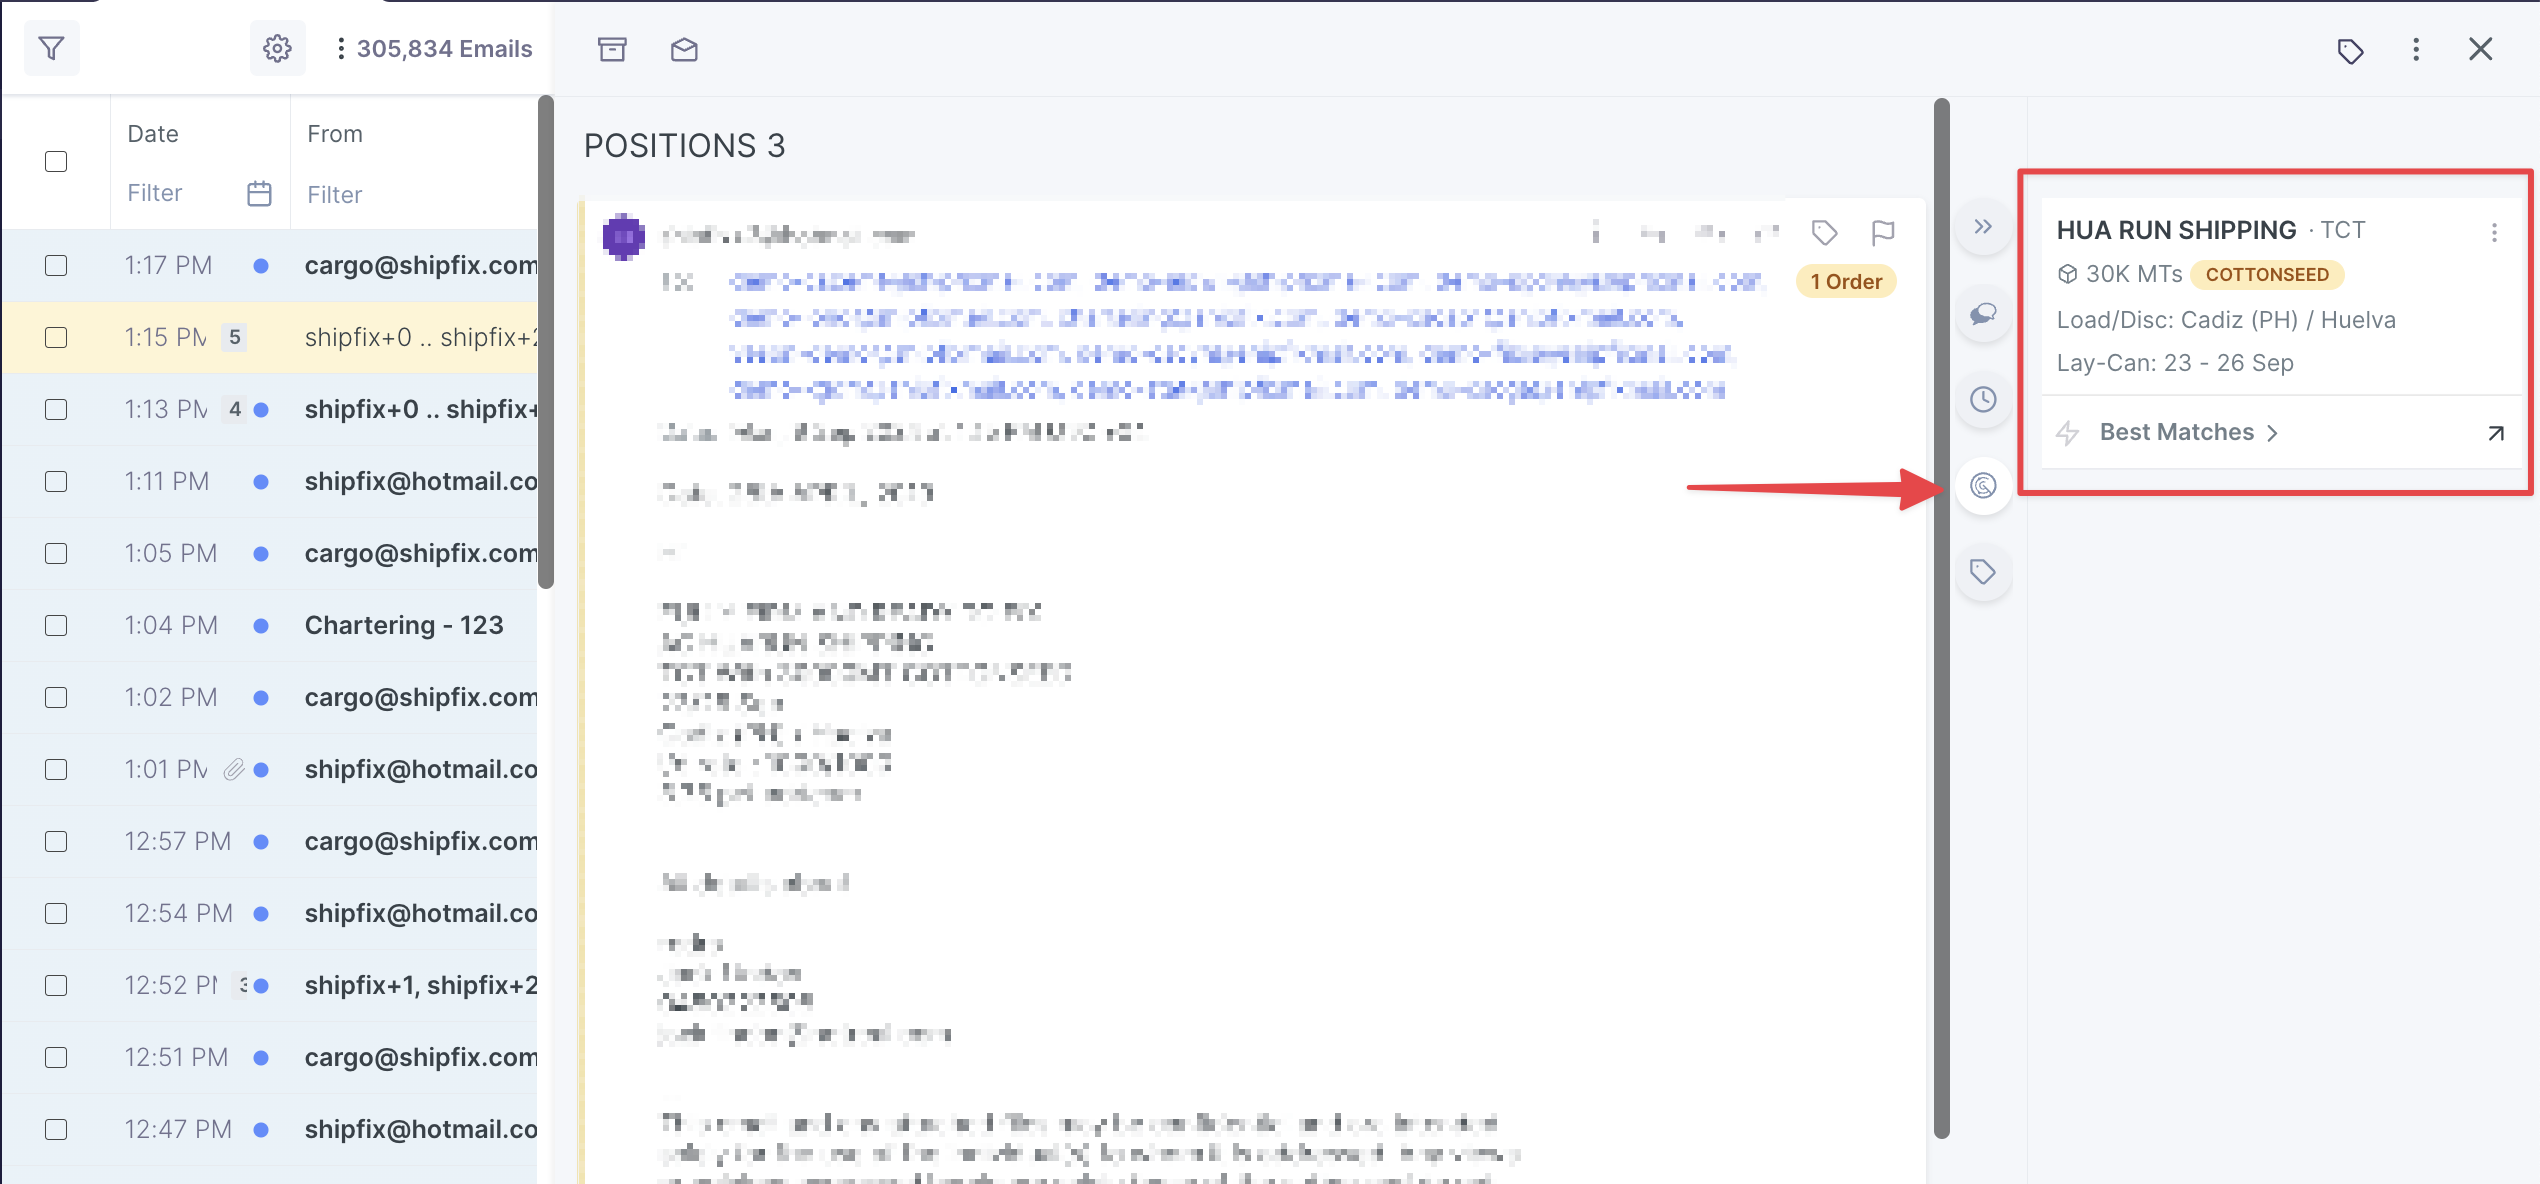This screenshot has height=1184, width=2540.
Task: Expand Best Matches chevron
Action: click(x=2273, y=433)
